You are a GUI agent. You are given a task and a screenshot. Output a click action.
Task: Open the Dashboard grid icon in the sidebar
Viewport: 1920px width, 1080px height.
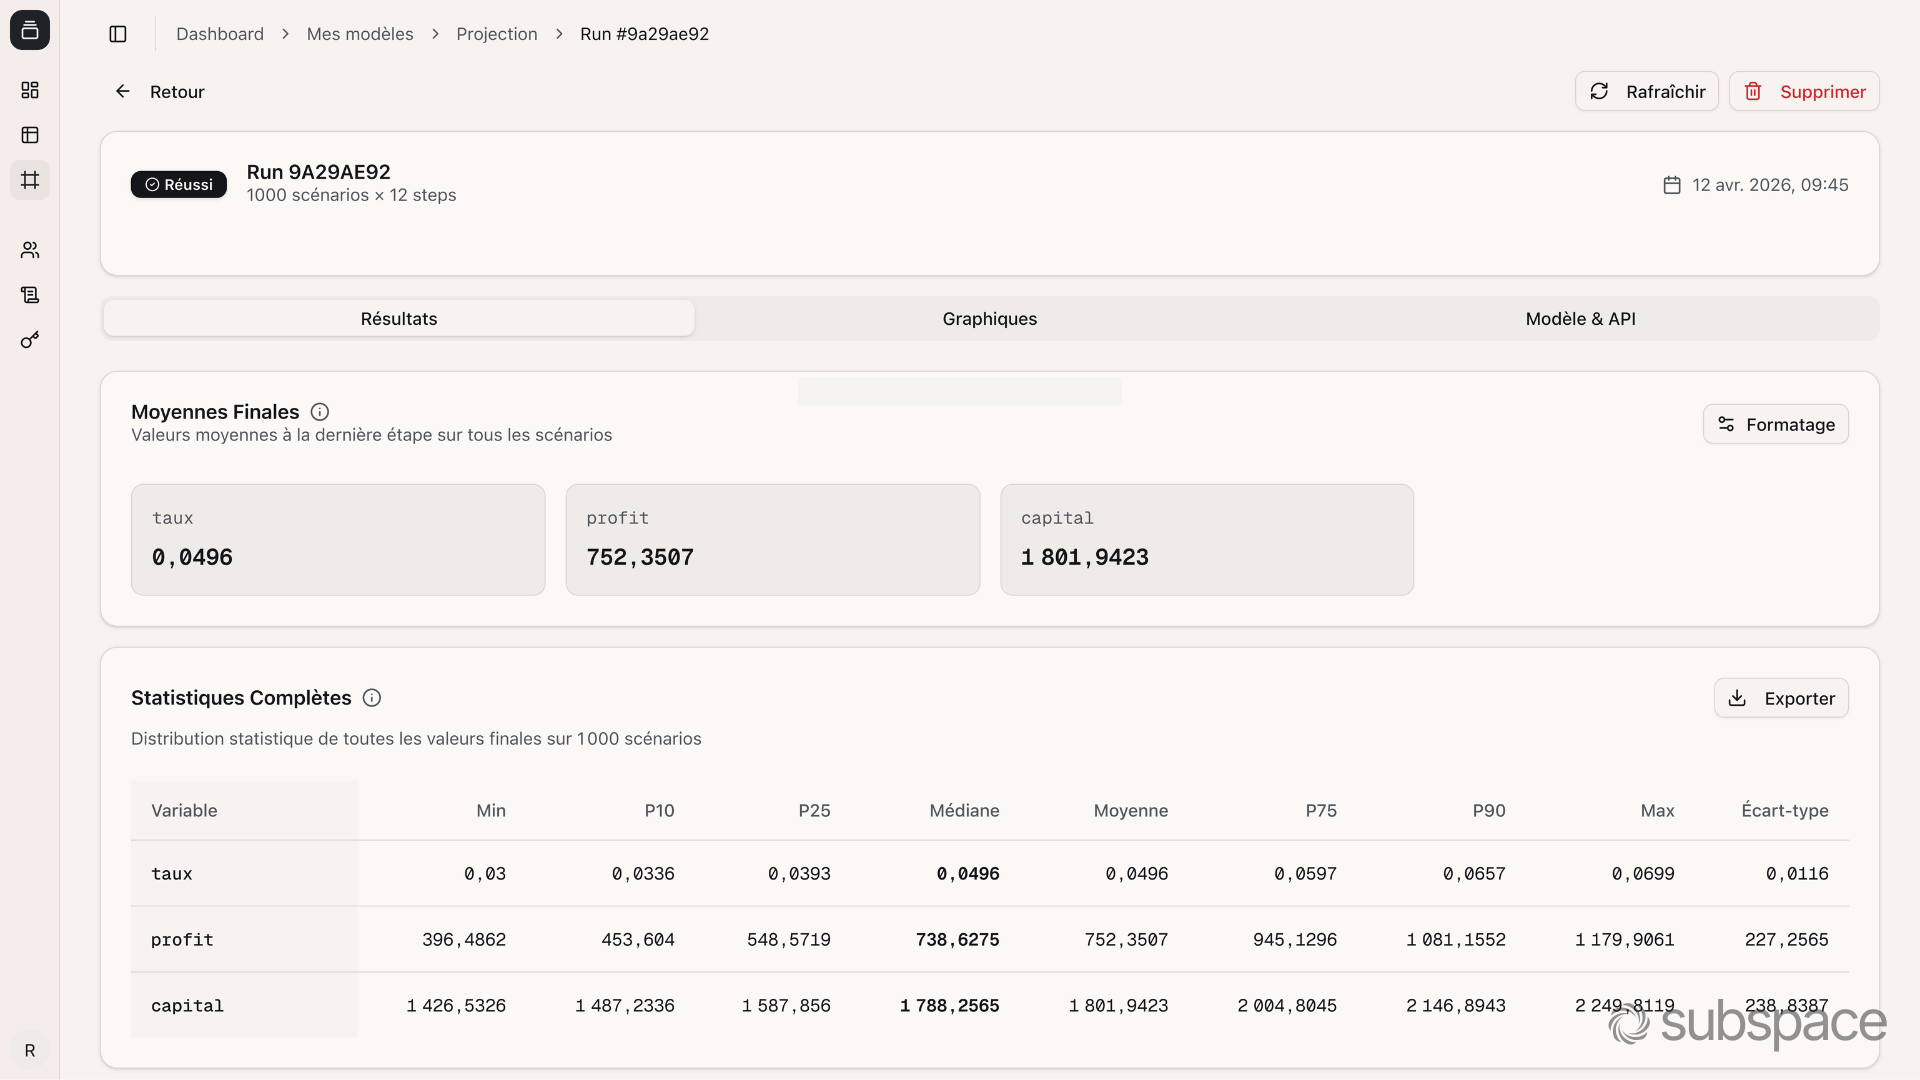tap(30, 90)
